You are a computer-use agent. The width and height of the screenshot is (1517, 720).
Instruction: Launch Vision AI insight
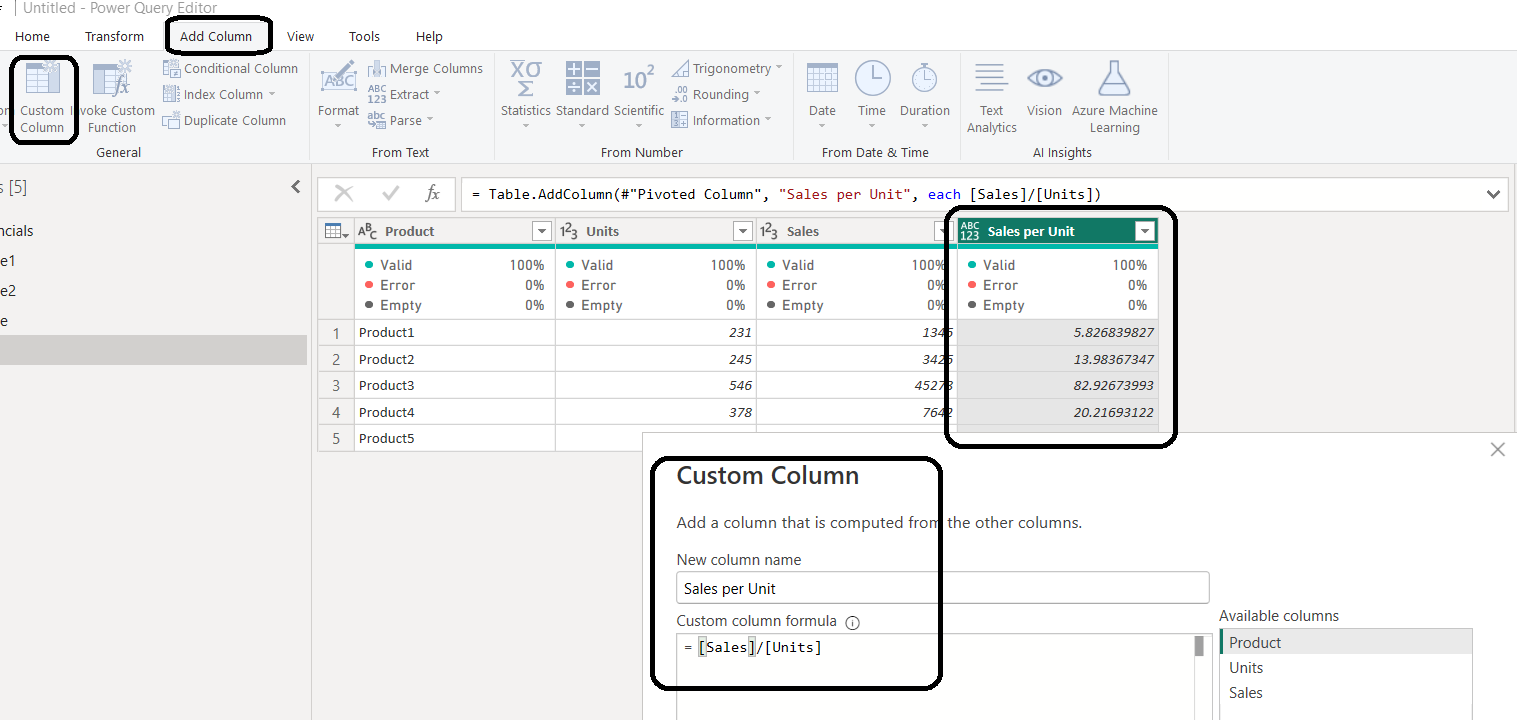[1044, 90]
